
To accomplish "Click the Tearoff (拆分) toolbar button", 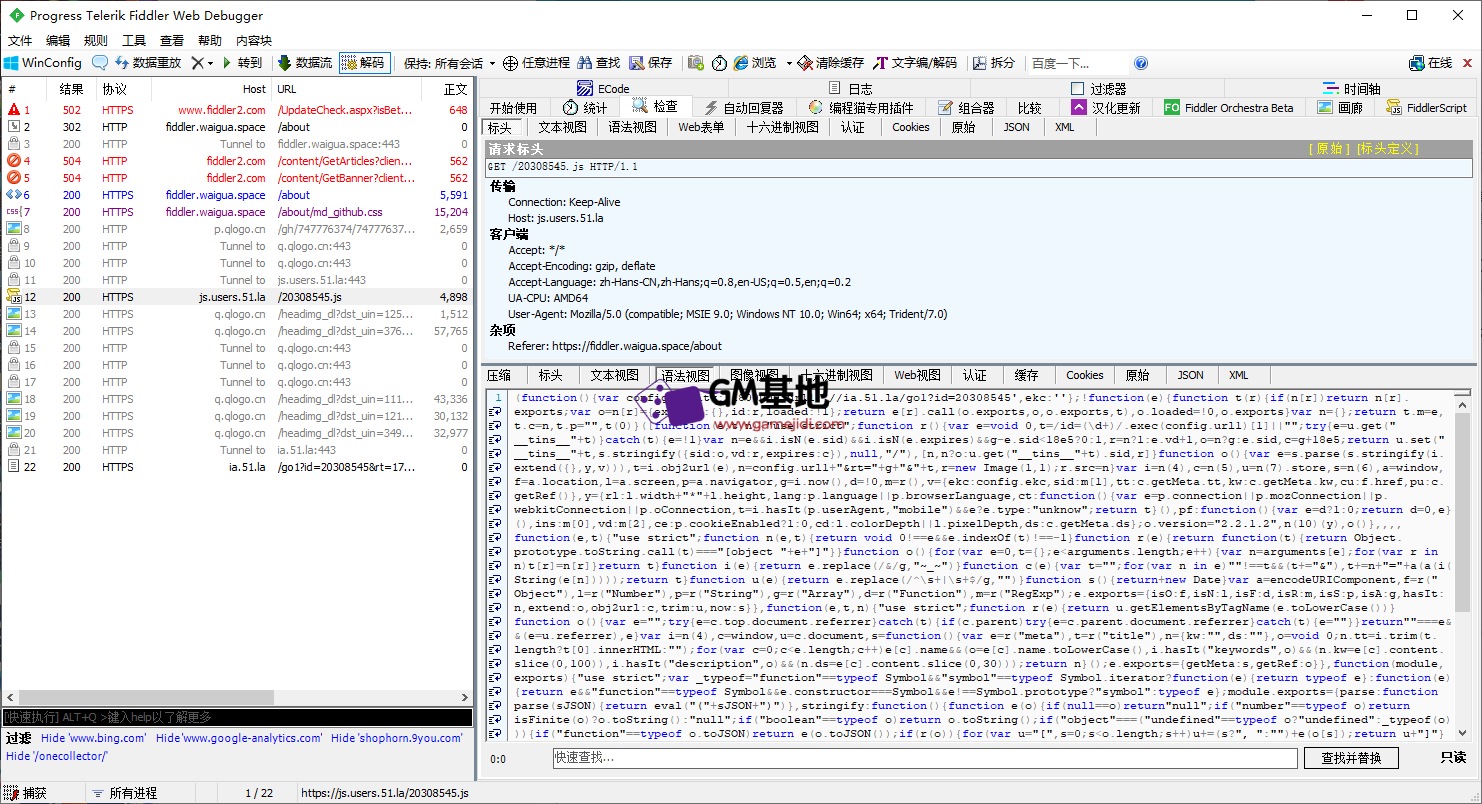I will pyautogui.click(x=993, y=62).
